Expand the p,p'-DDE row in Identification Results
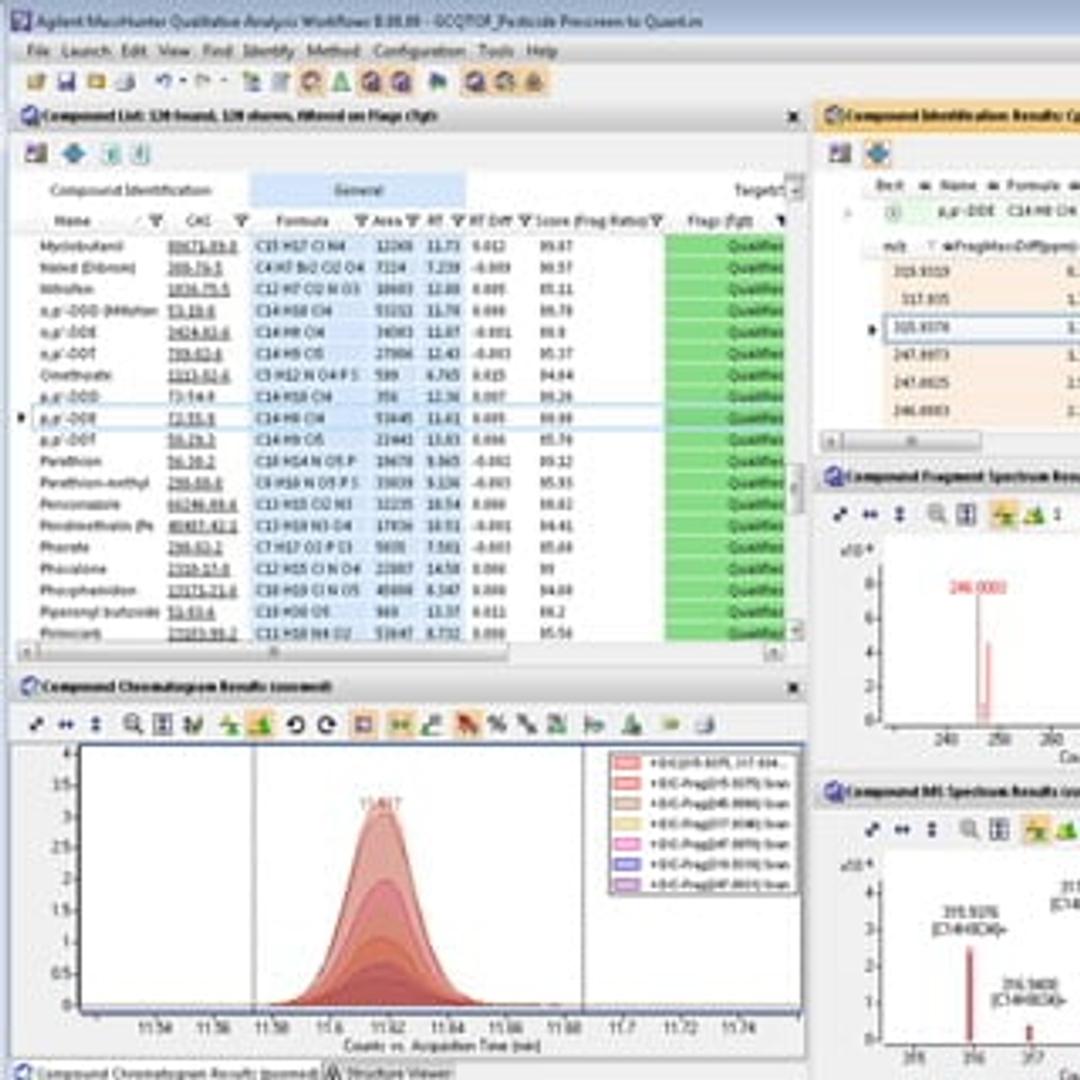The width and height of the screenshot is (1080, 1080). pos(848,214)
